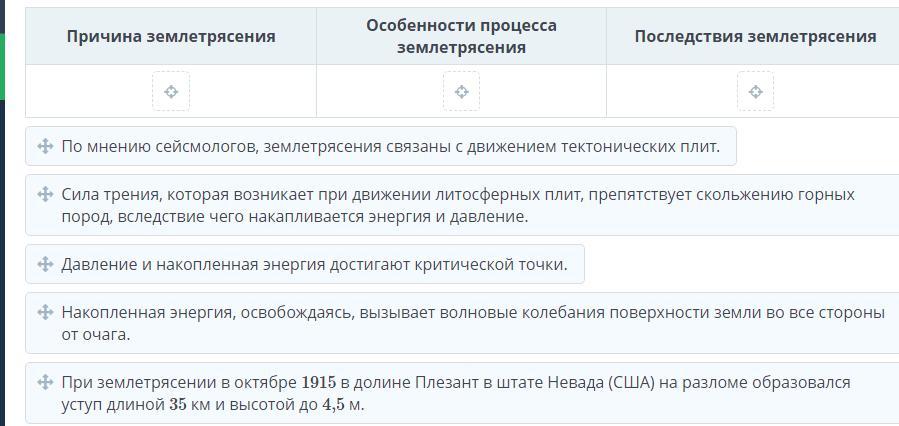Image resolution: width=899 pixels, height=426 pixels.
Task: Click drag handle of tectonic plates statement
Action: [x=45, y=146]
